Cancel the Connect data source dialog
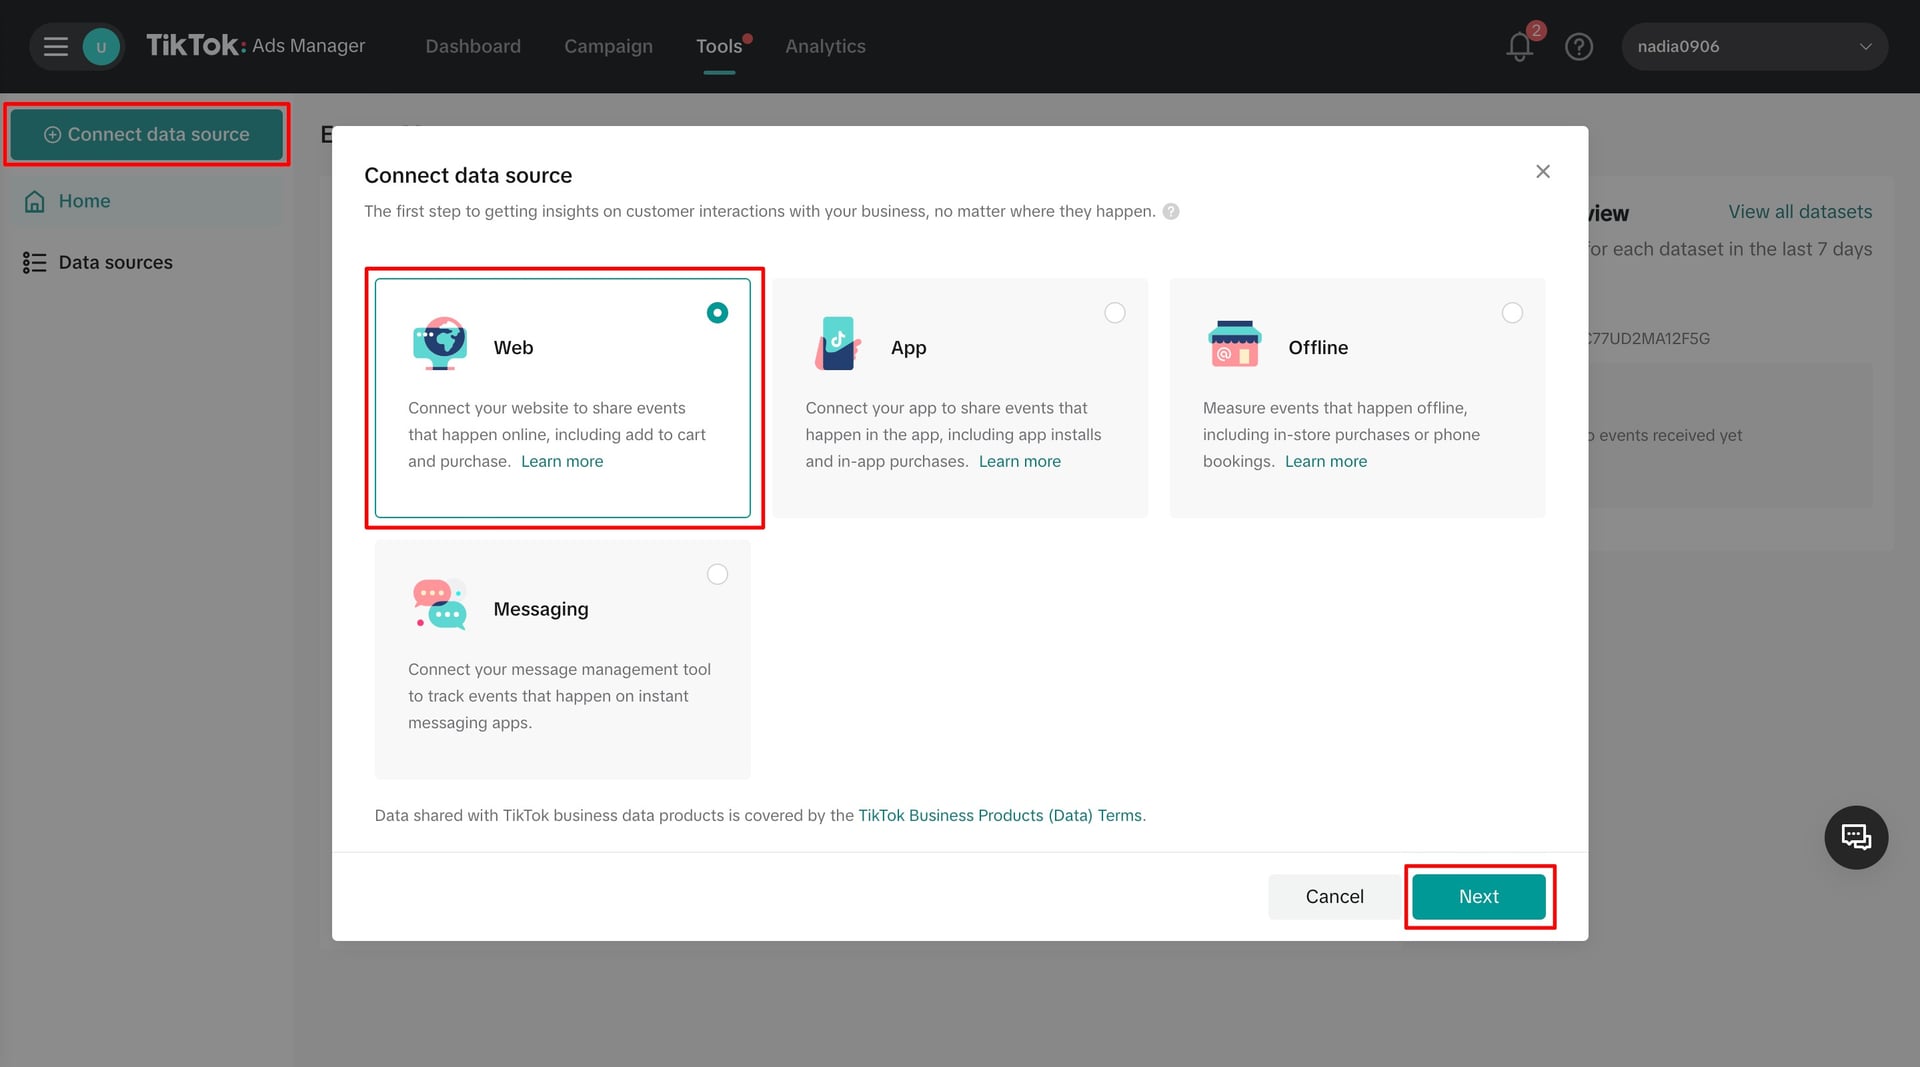Screen dimensions: 1920x1067 click(1335, 897)
